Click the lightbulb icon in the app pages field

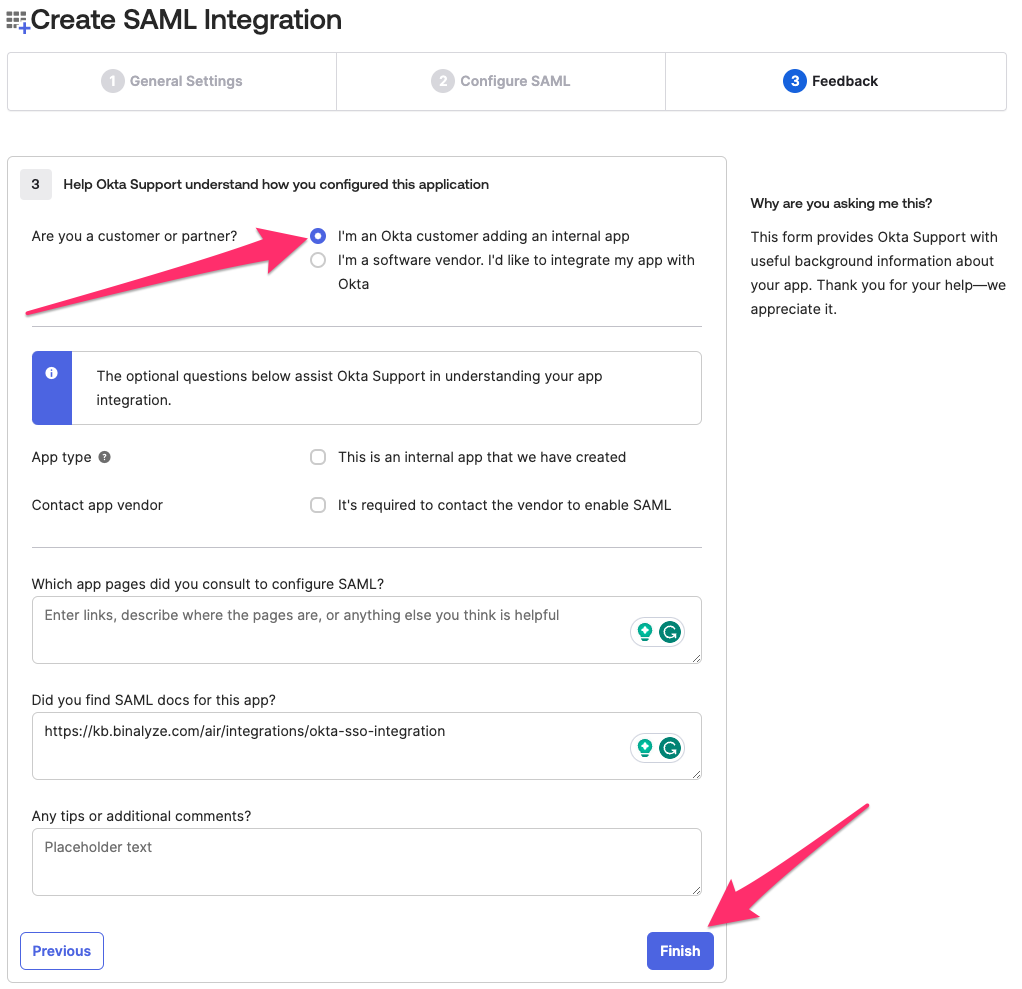click(x=645, y=631)
